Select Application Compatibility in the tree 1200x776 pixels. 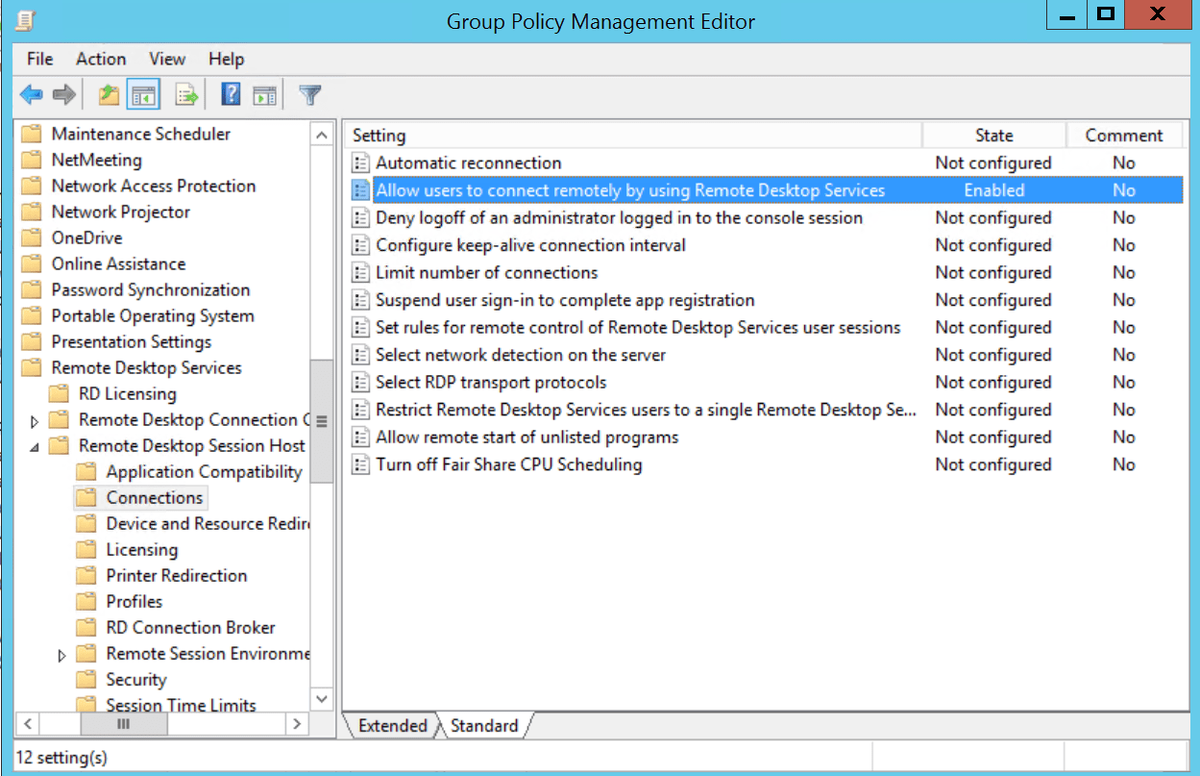pos(204,472)
